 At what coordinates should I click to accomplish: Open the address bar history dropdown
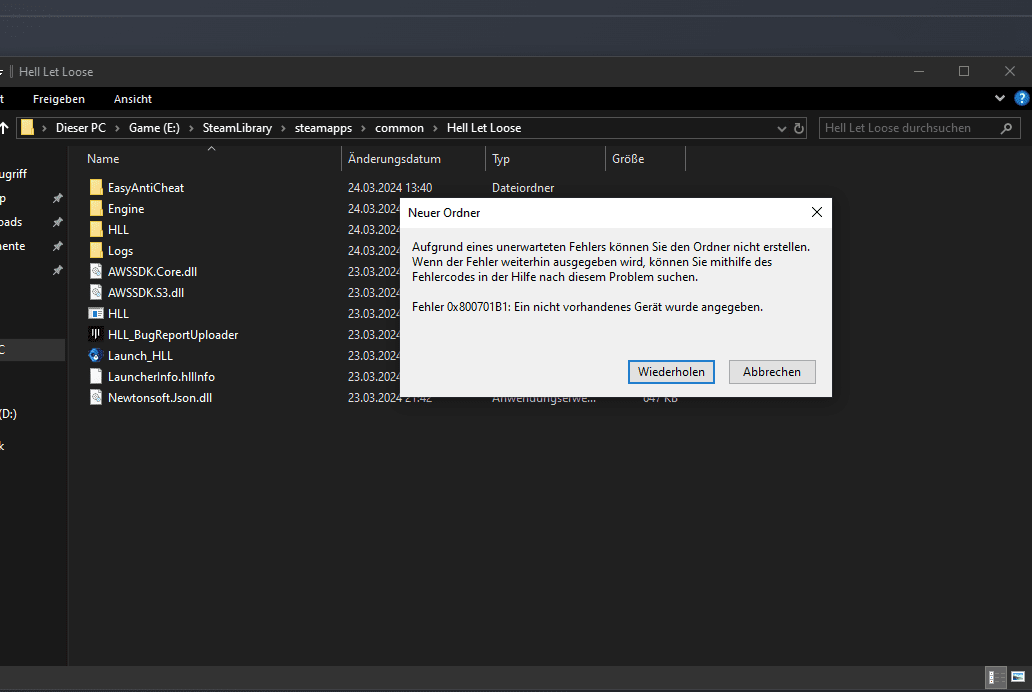(782, 128)
